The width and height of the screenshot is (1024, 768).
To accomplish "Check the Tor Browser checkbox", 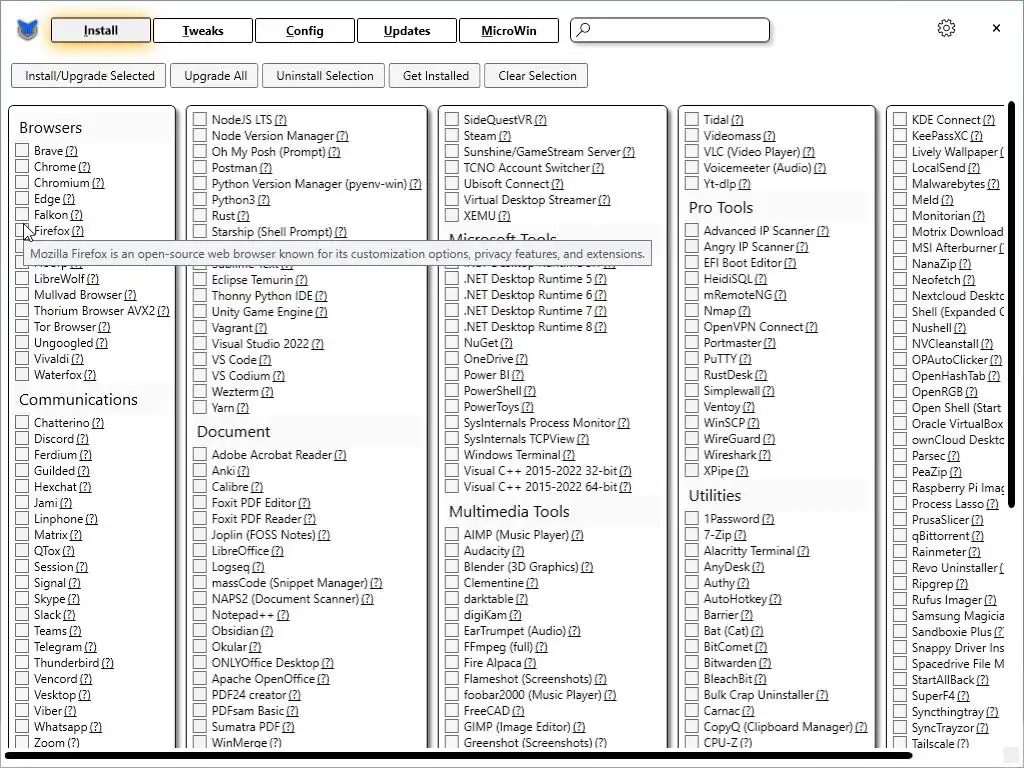I will (x=22, y=327).
